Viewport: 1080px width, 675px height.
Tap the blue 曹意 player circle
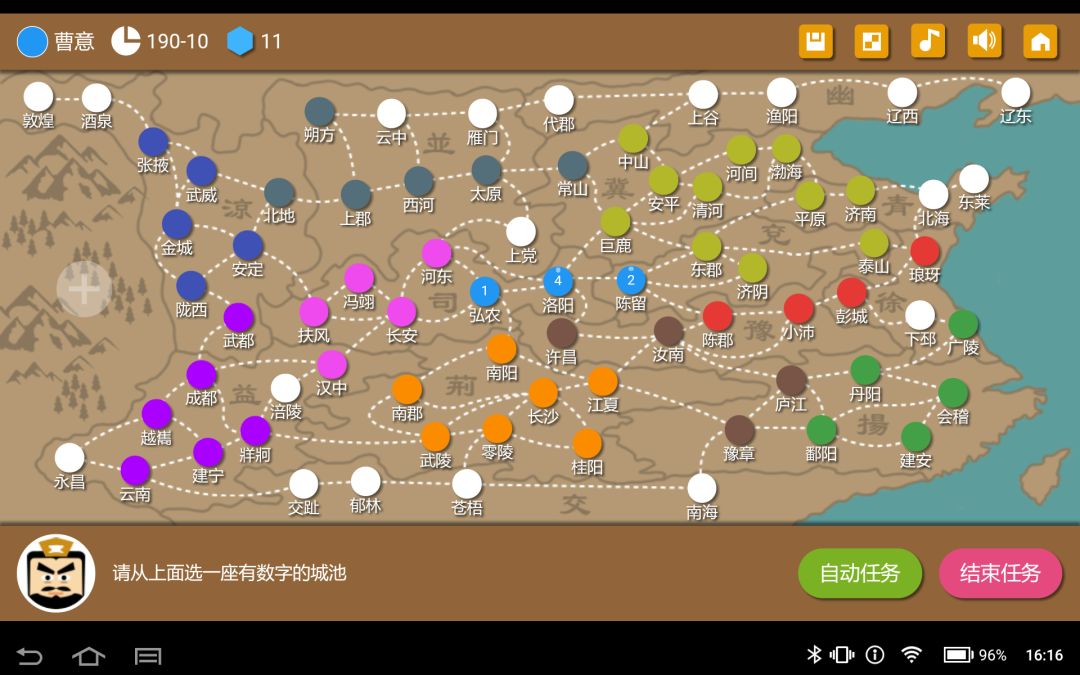point(32,41)
